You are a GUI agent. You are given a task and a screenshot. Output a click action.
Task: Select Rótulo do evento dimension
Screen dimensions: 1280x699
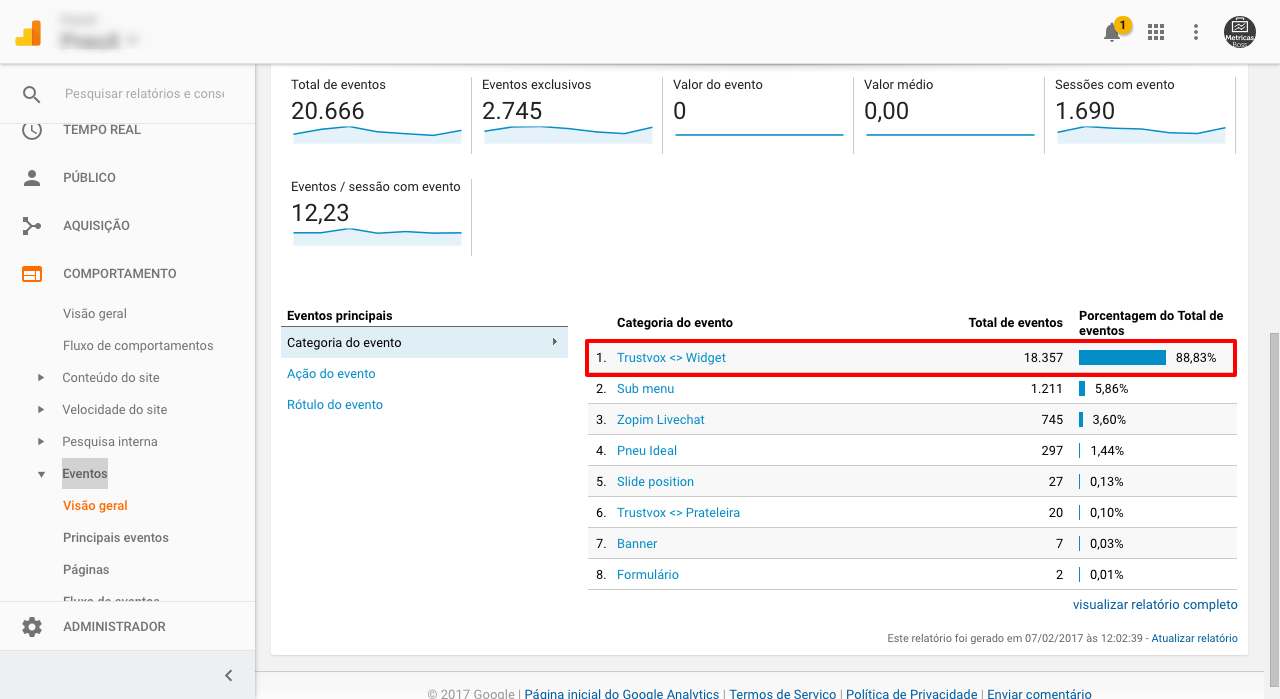pyautogui.click(x=335, y=405)
